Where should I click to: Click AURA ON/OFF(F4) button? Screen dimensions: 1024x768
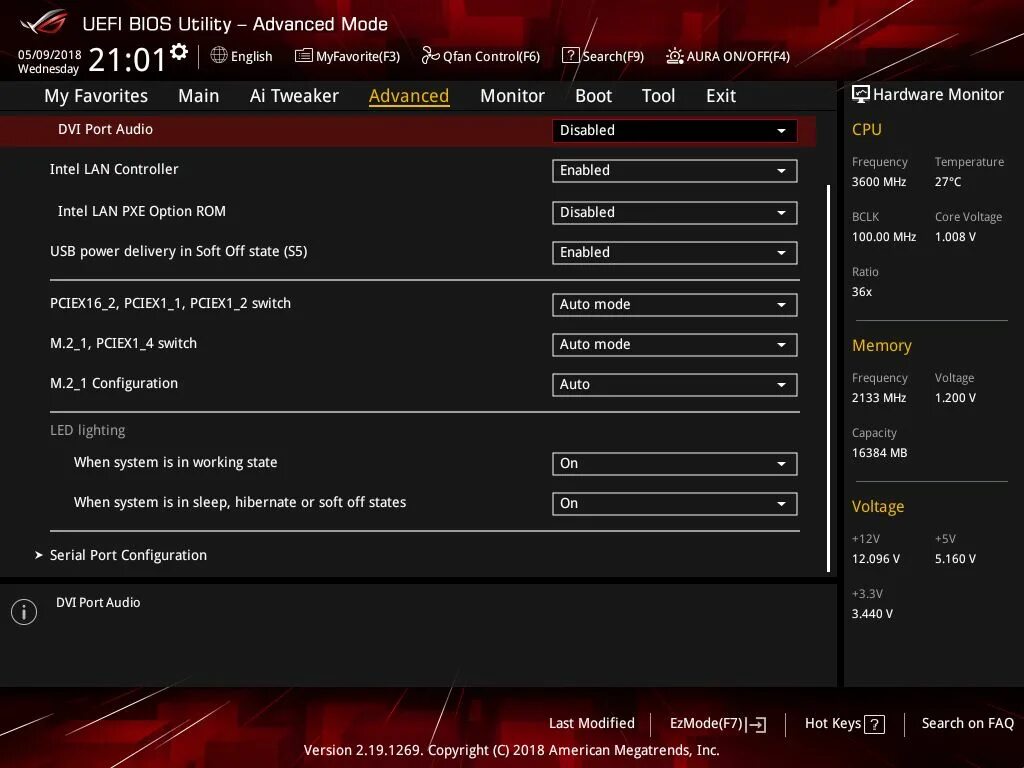728,56
